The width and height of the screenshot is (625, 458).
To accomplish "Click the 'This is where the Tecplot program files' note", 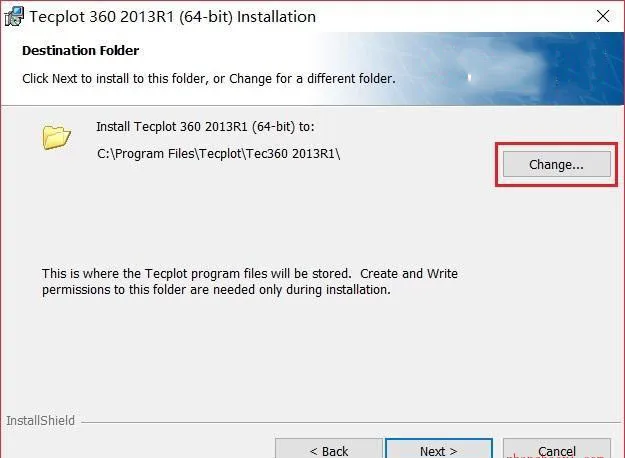I will [250, 281].
